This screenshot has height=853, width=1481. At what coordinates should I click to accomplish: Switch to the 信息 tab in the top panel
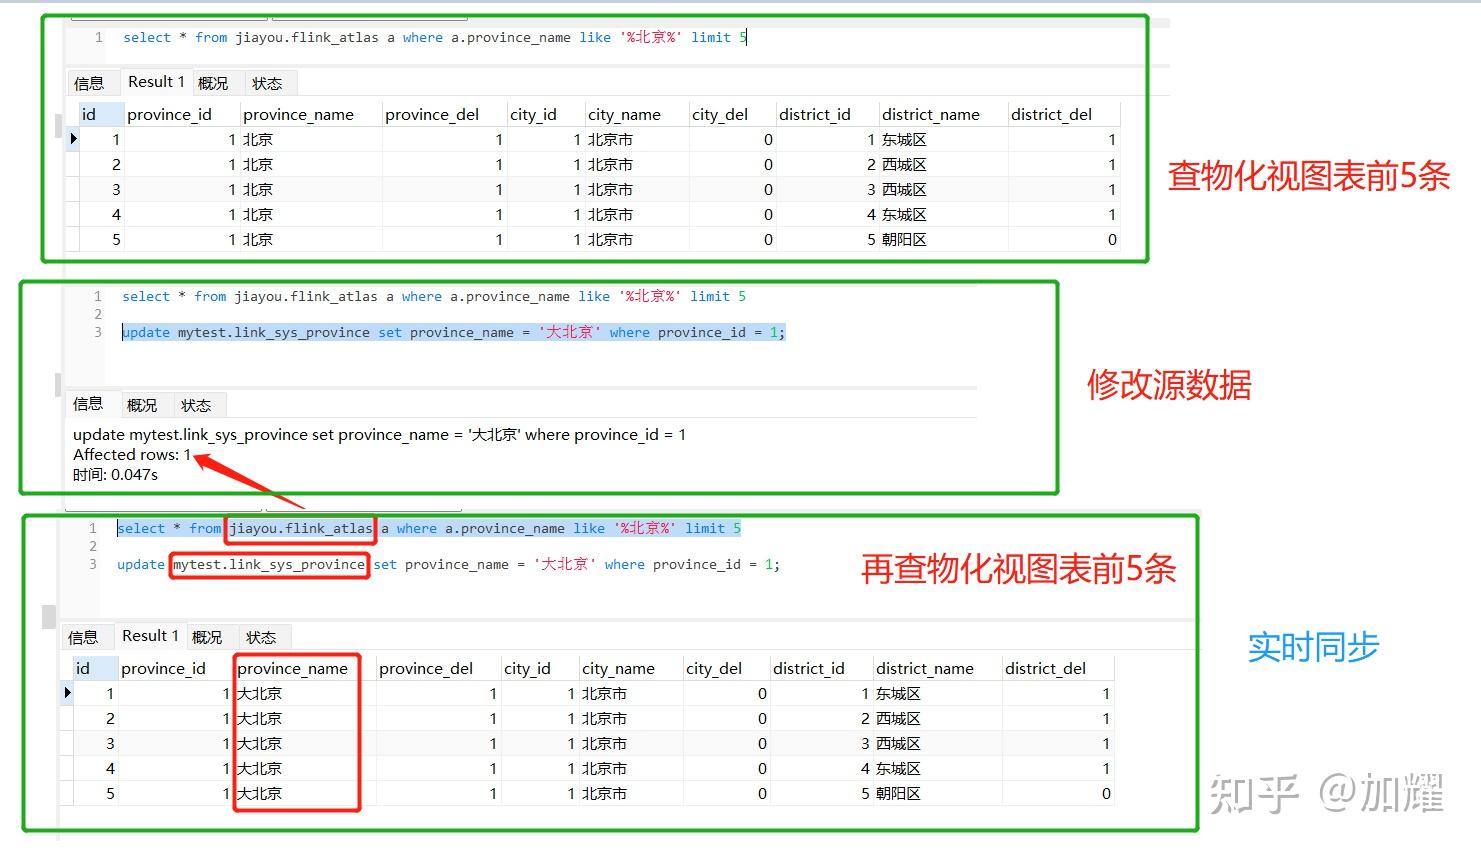point(91,82)
